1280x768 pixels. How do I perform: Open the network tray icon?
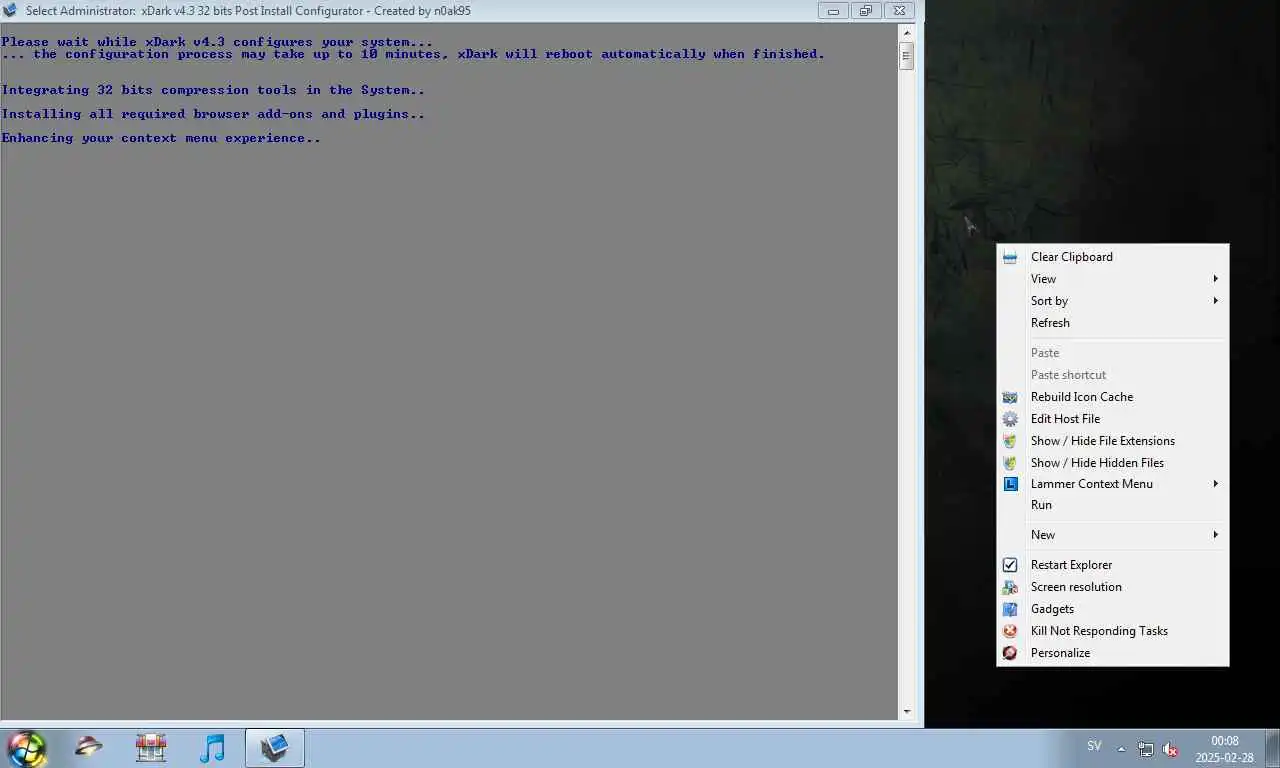point(1146,749)
